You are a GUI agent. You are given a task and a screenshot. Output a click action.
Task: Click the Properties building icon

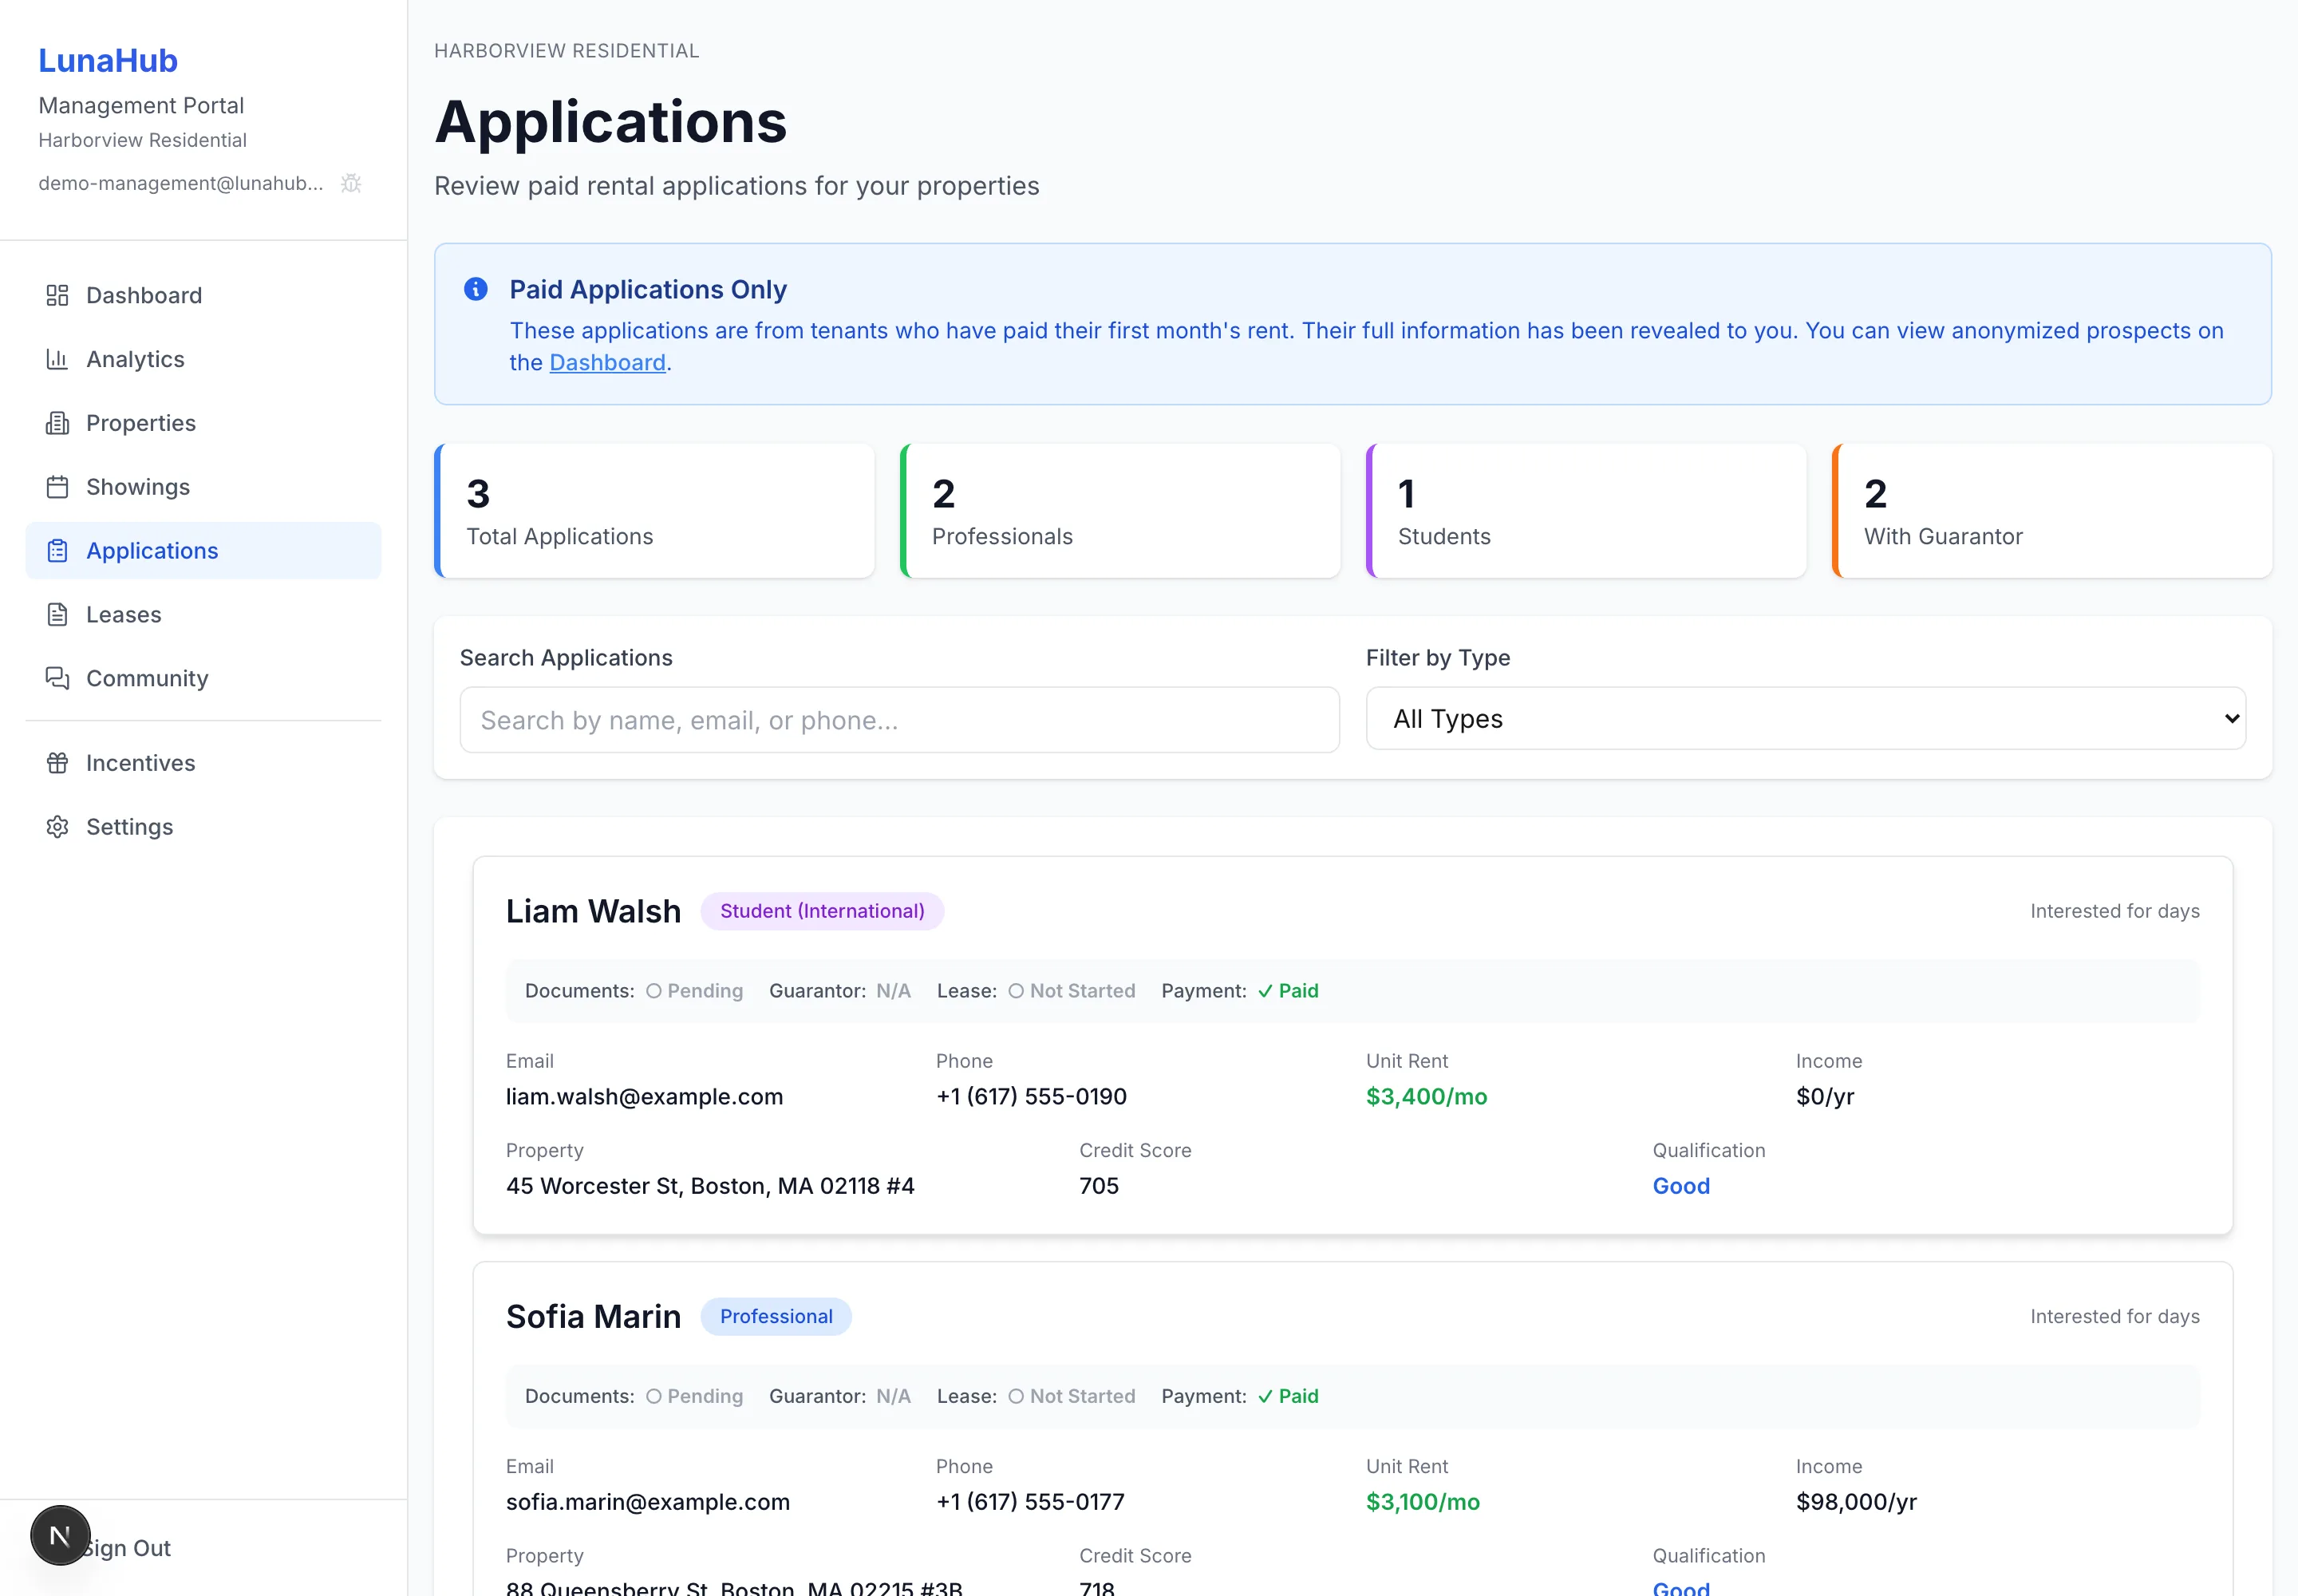point(57,423)
